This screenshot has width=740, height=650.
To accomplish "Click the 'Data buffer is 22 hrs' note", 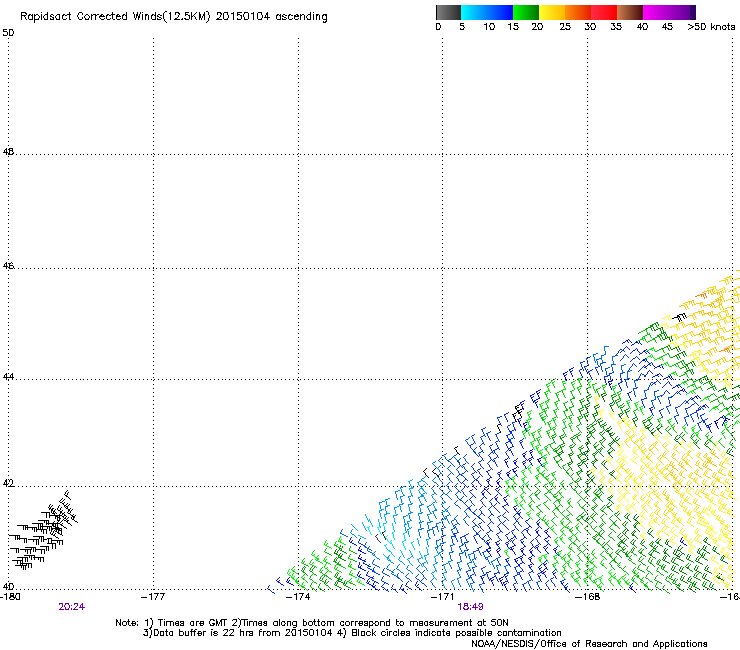I will [x=238, y=633].
